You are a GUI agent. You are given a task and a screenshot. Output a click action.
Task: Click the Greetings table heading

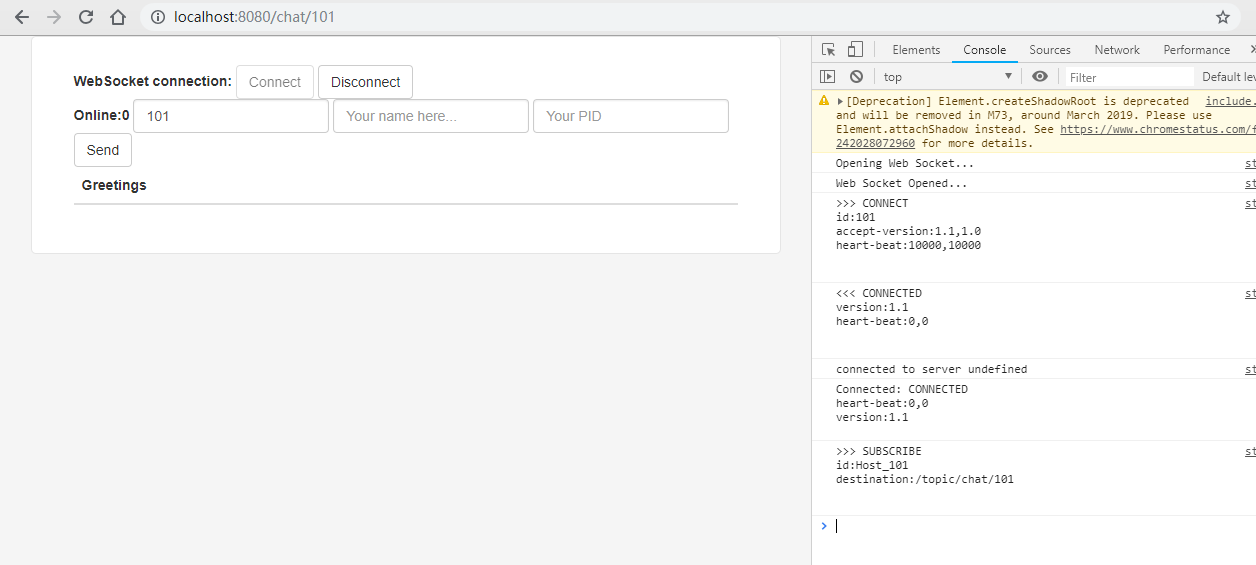(x=114, y=185)
